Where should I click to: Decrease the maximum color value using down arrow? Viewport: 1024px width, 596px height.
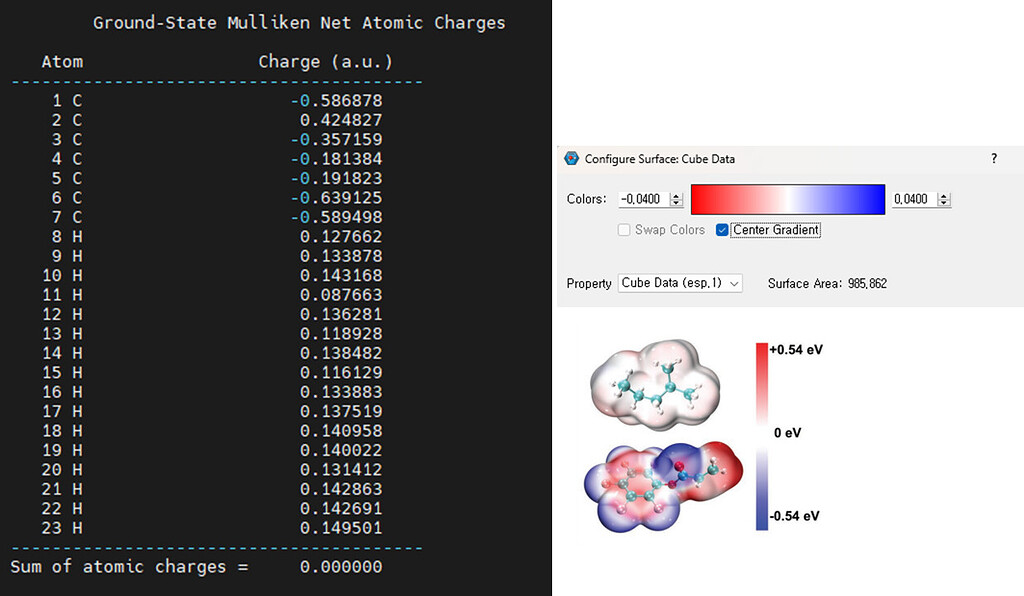(944, 204)
